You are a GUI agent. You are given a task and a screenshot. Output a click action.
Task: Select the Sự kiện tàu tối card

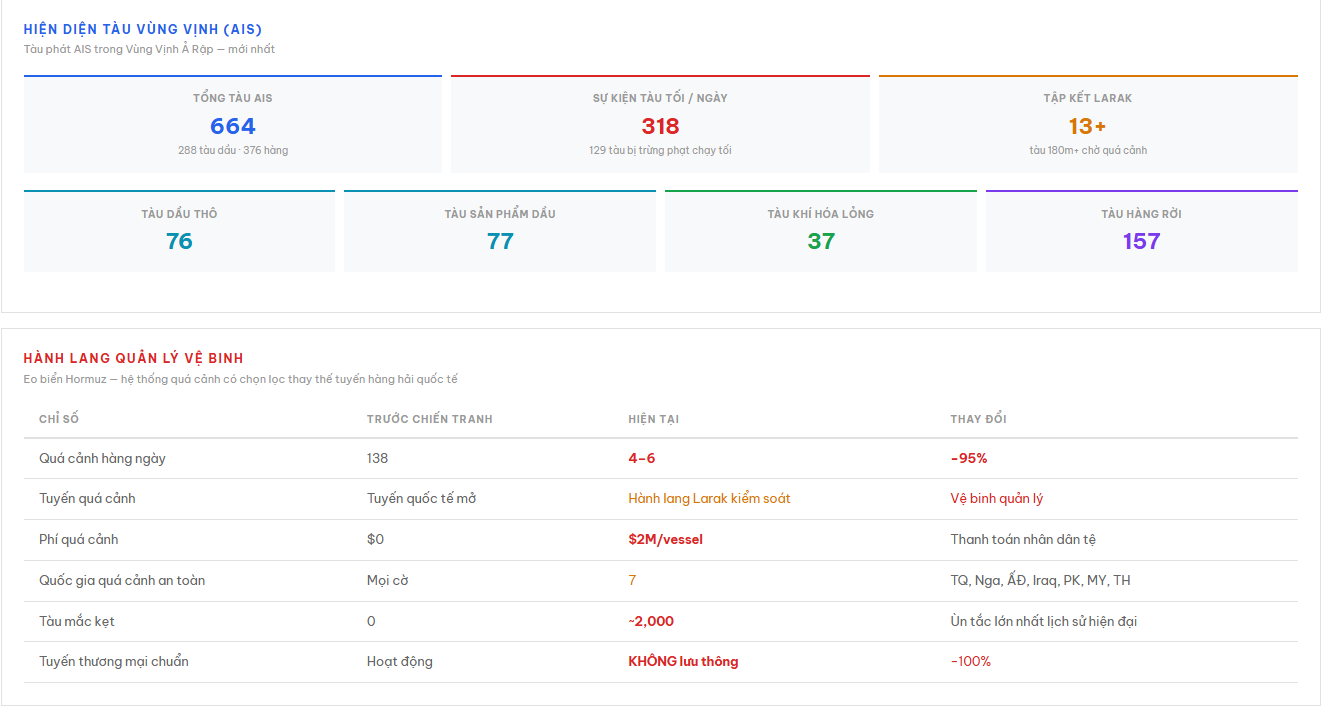[660, 125]
